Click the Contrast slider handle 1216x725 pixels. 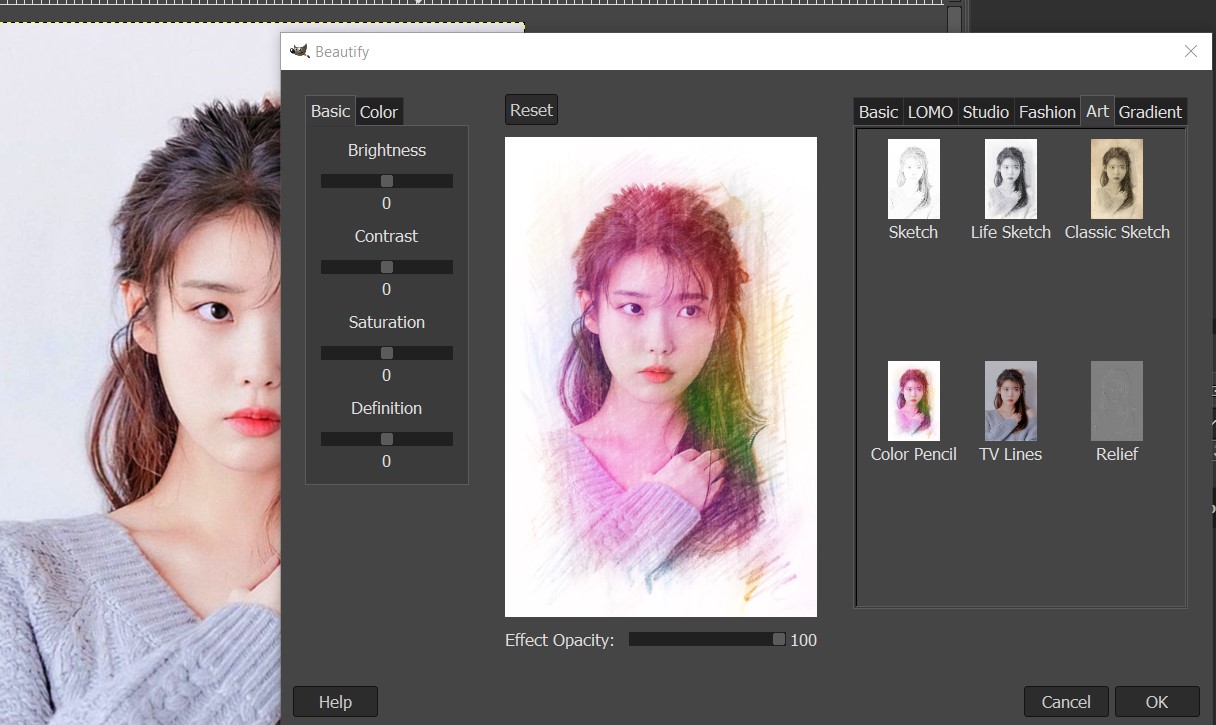click(x=387, y=267)
